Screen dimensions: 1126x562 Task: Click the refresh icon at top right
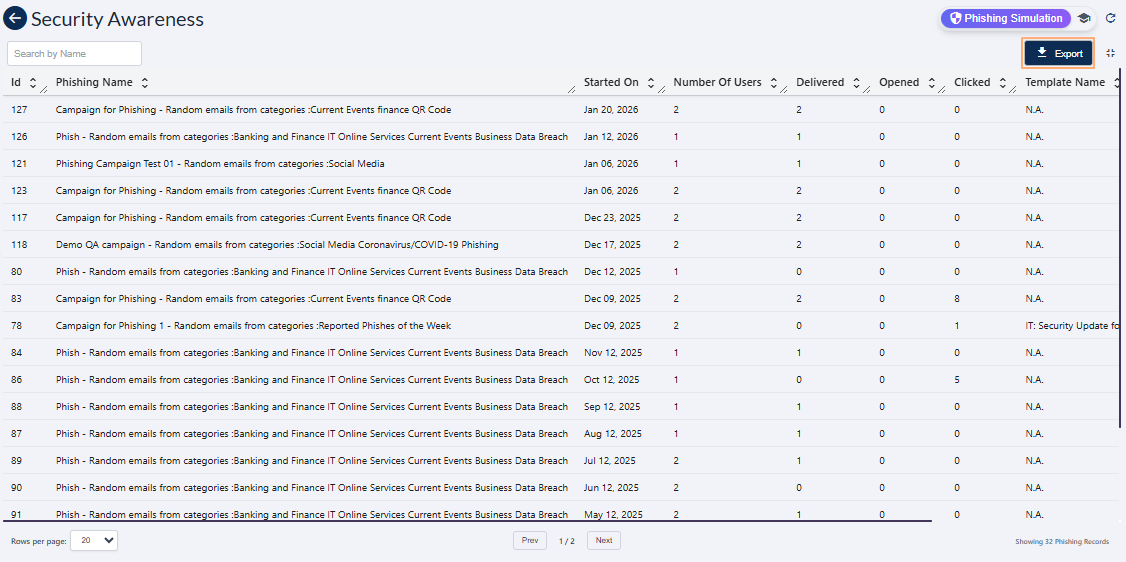(x=1110, y=19)
